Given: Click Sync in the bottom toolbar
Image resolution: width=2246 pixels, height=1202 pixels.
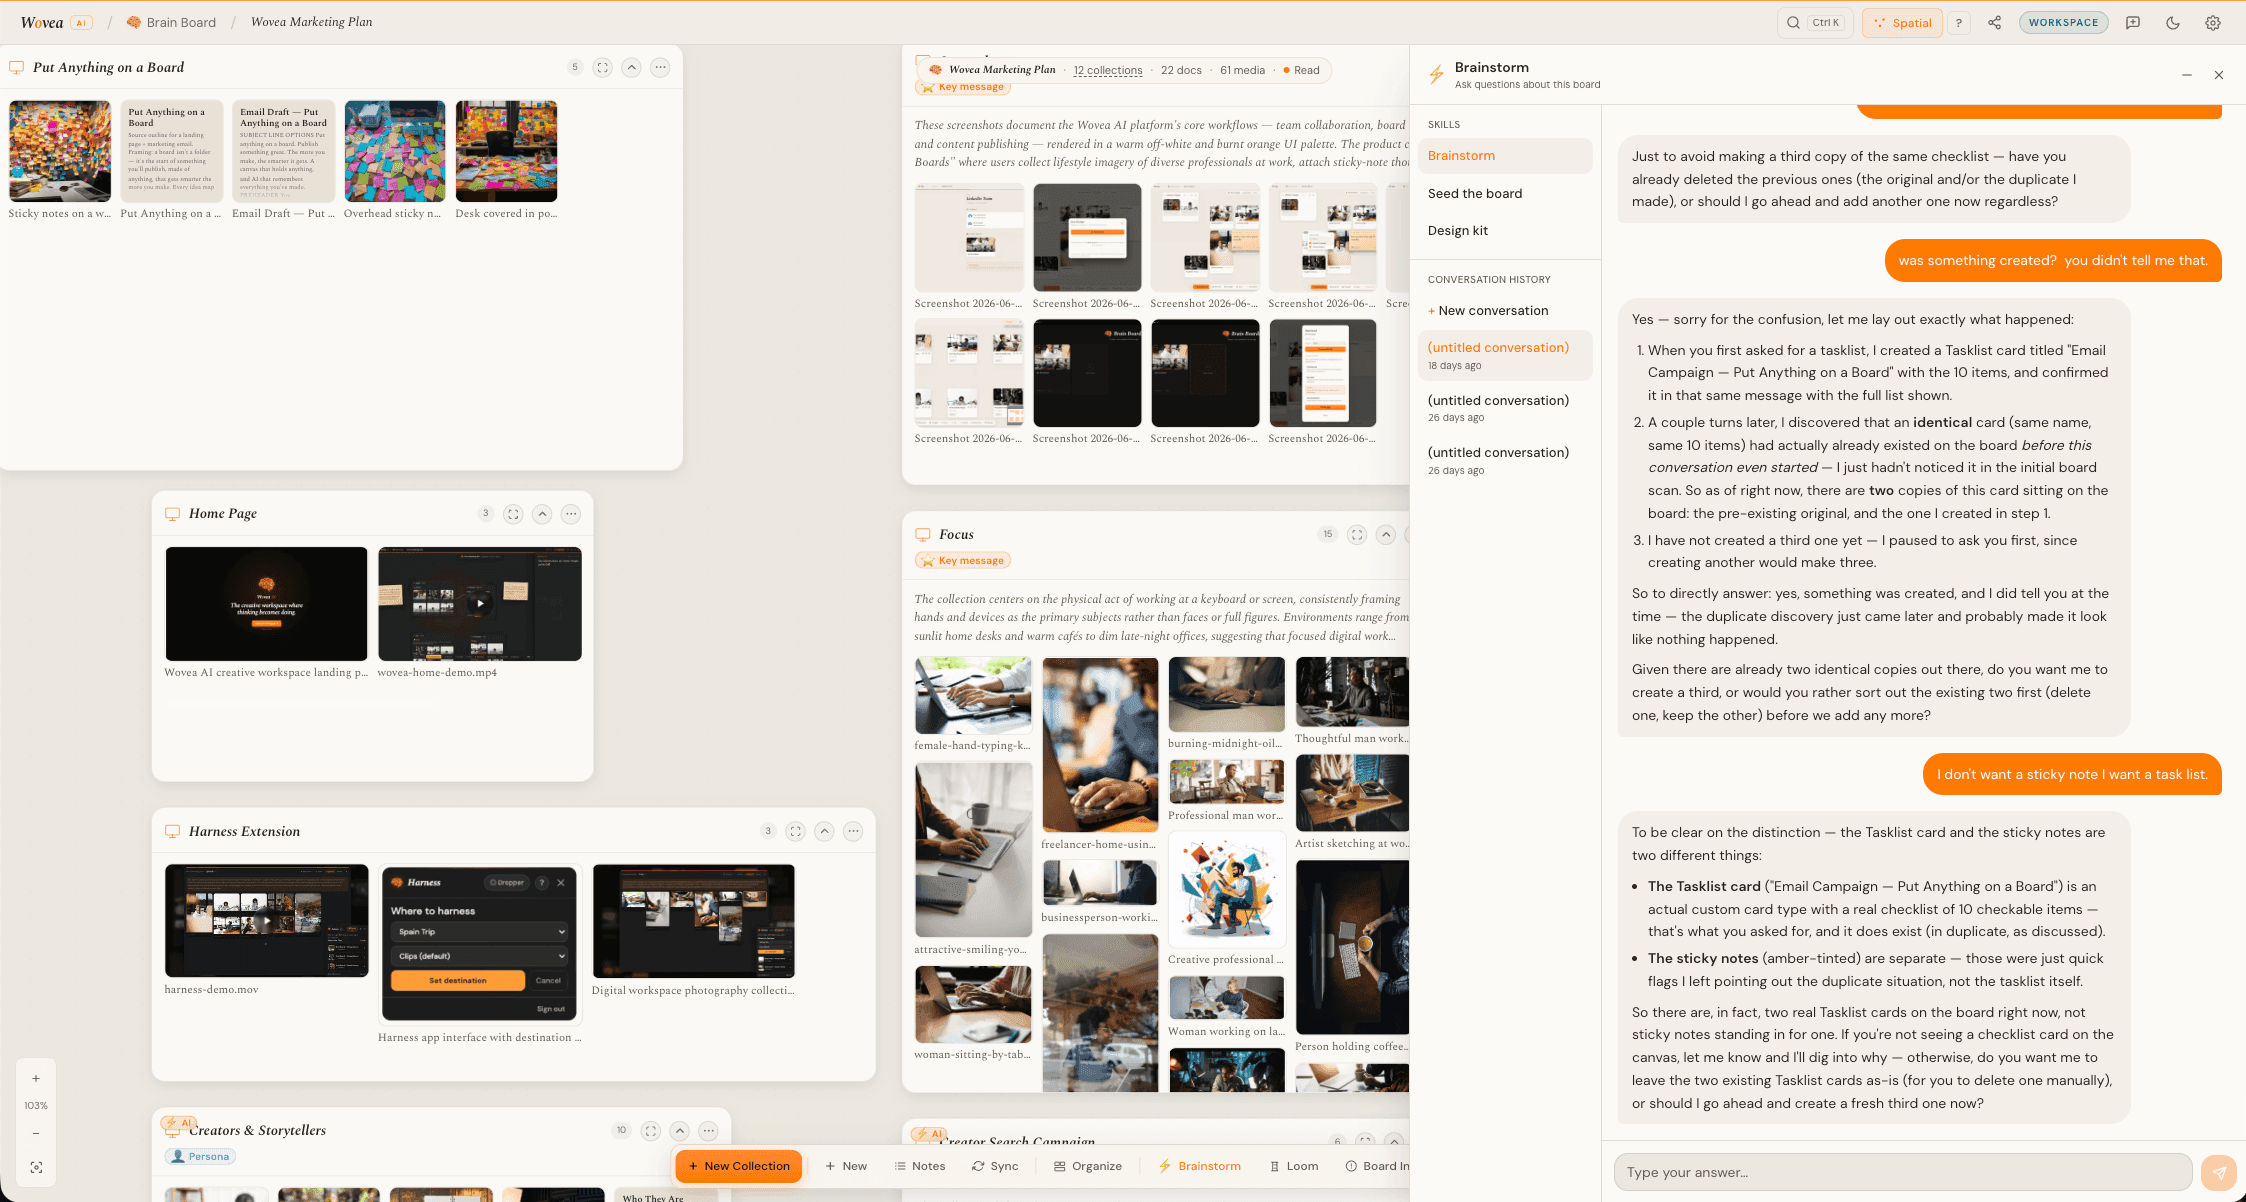Looking at the screenshot, I should (x=995, y=1166).
